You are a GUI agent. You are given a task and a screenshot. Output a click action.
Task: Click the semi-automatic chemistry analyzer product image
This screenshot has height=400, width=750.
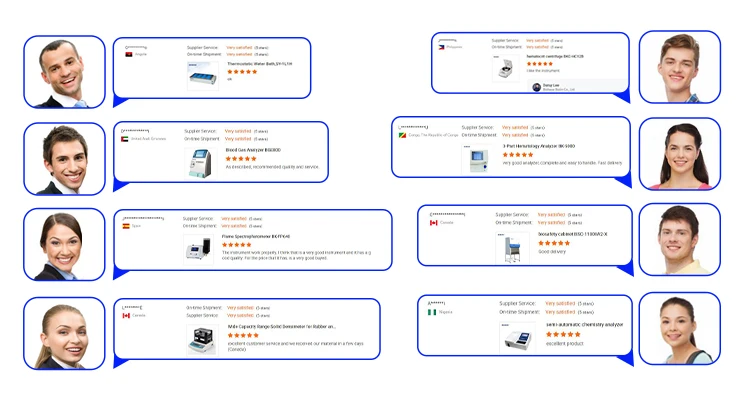coord(516,338)
